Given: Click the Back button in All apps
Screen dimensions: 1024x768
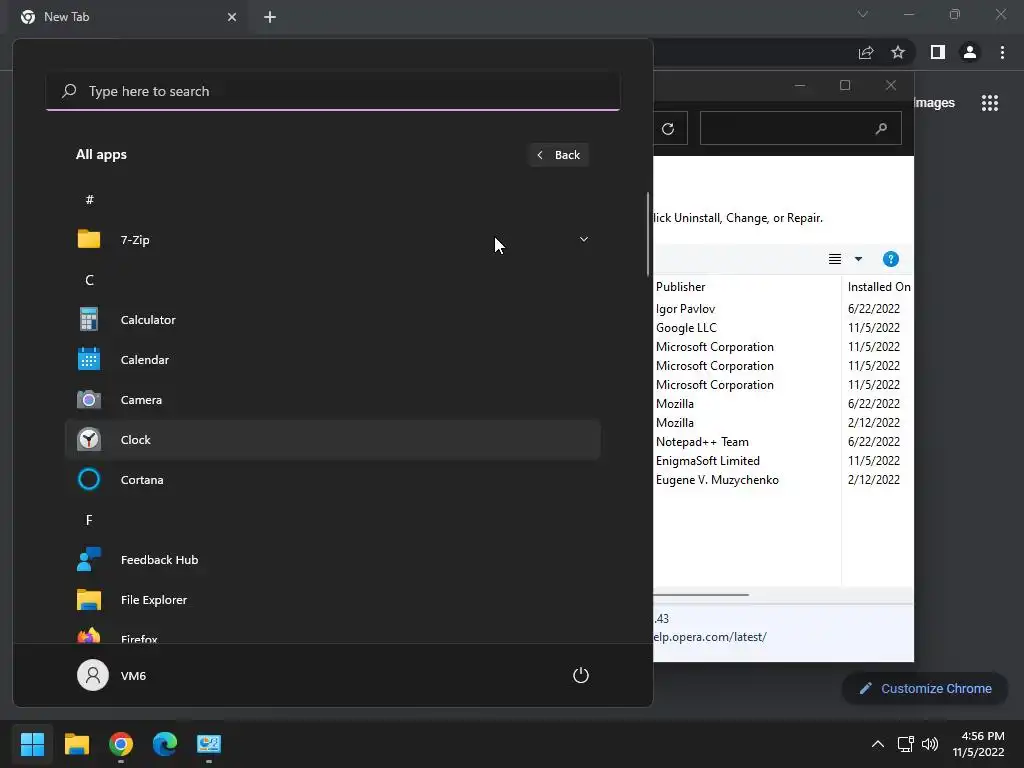Looking at the screenshot, I should pos(558,155).
